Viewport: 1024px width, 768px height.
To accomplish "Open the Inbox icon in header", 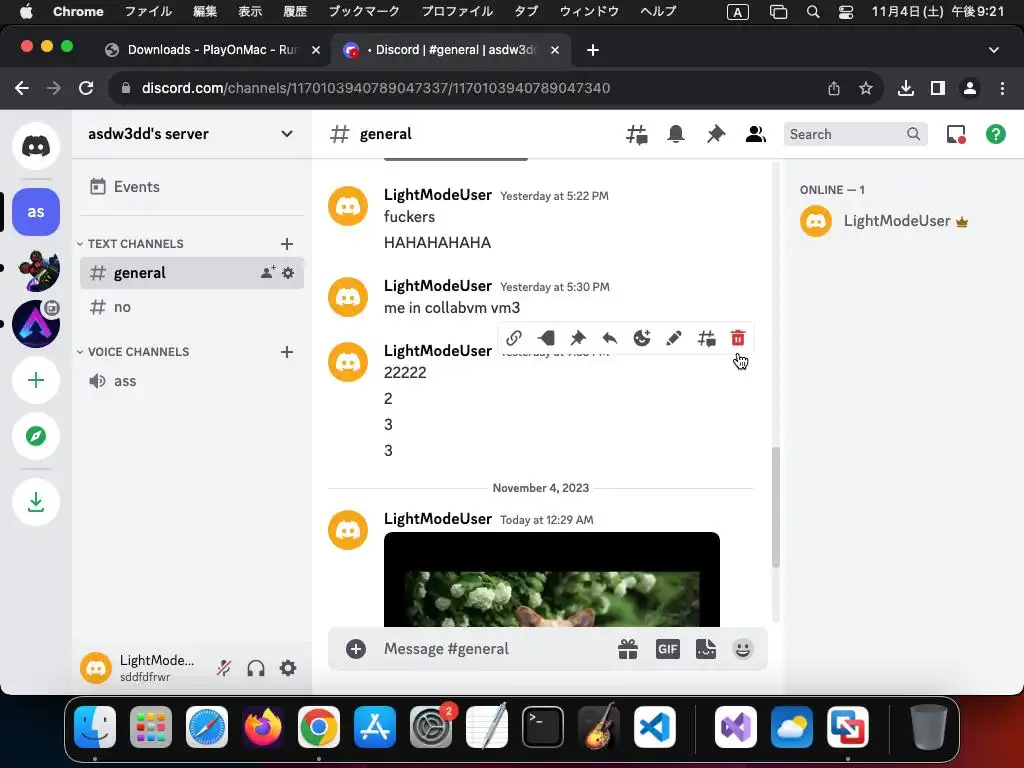I will (955, 134).
